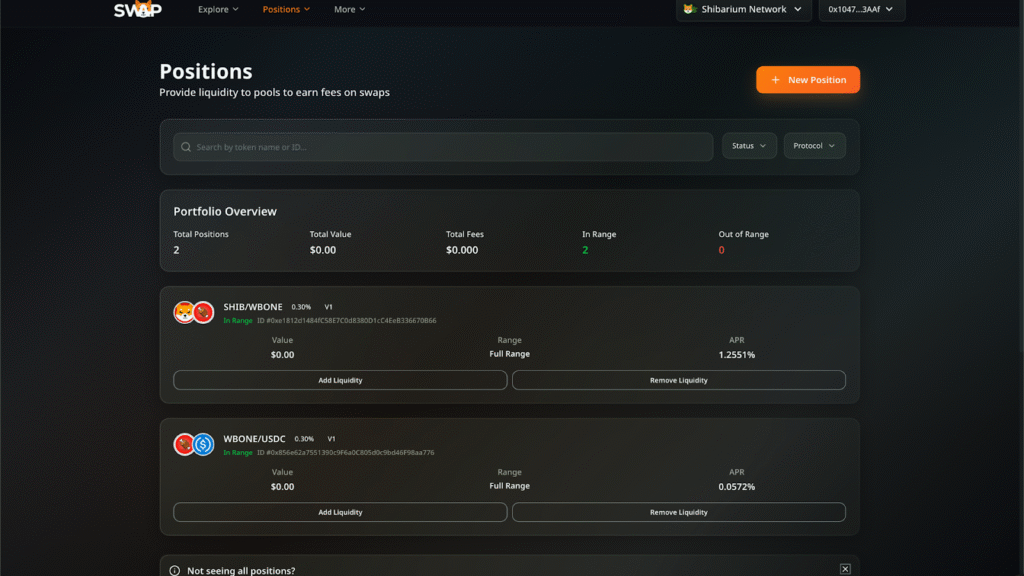
Task: Open the More menu
Action: coord(349,9)
